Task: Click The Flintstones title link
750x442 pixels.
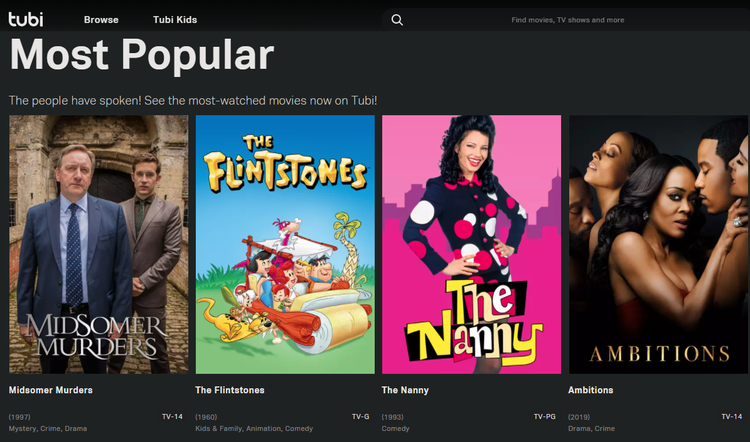Action: click(x=230, y=390)
